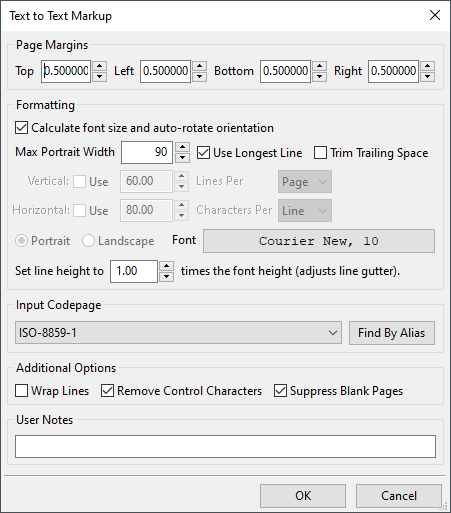
Task: Click the OK button
Action: click(303, 496)
